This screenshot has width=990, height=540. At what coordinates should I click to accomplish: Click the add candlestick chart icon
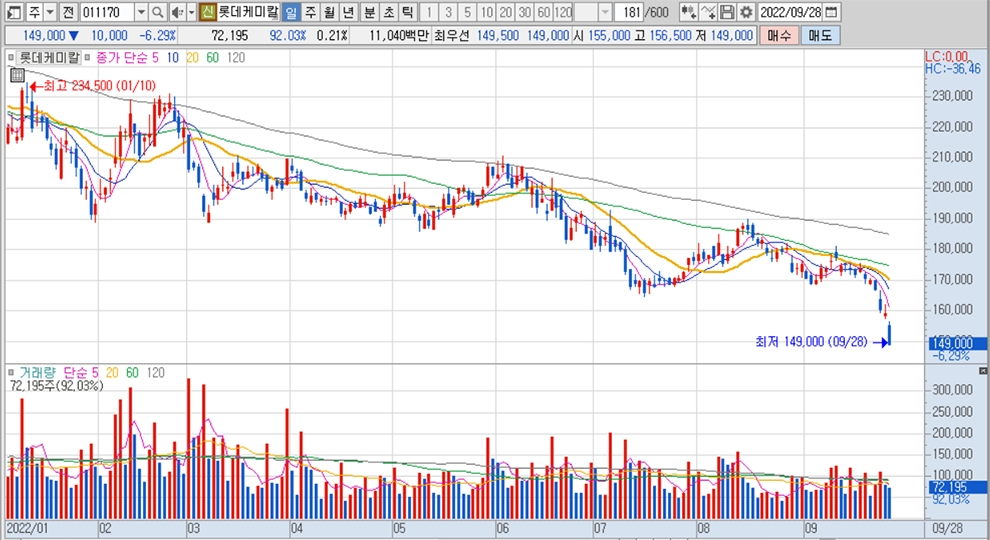click(688, 12)
